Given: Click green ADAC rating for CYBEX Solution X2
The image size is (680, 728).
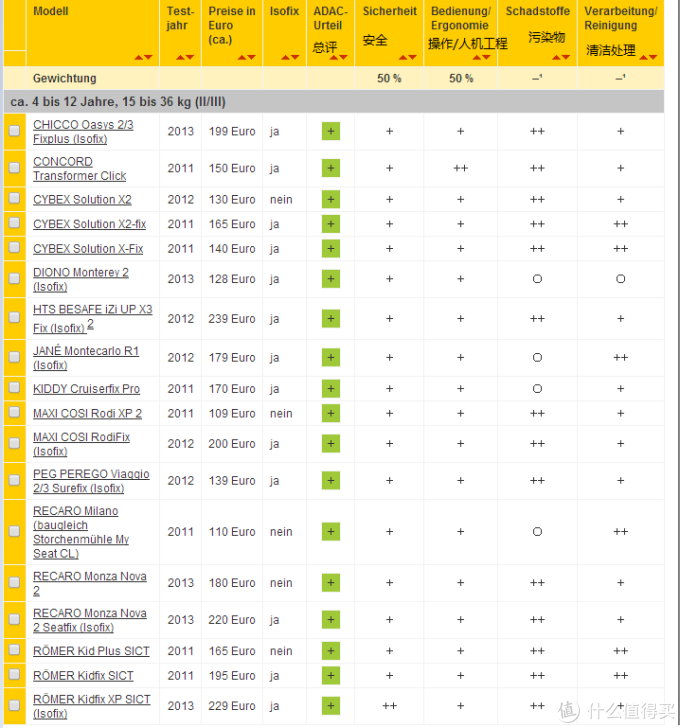Looking at the screenshot, I should coord(331,199).
